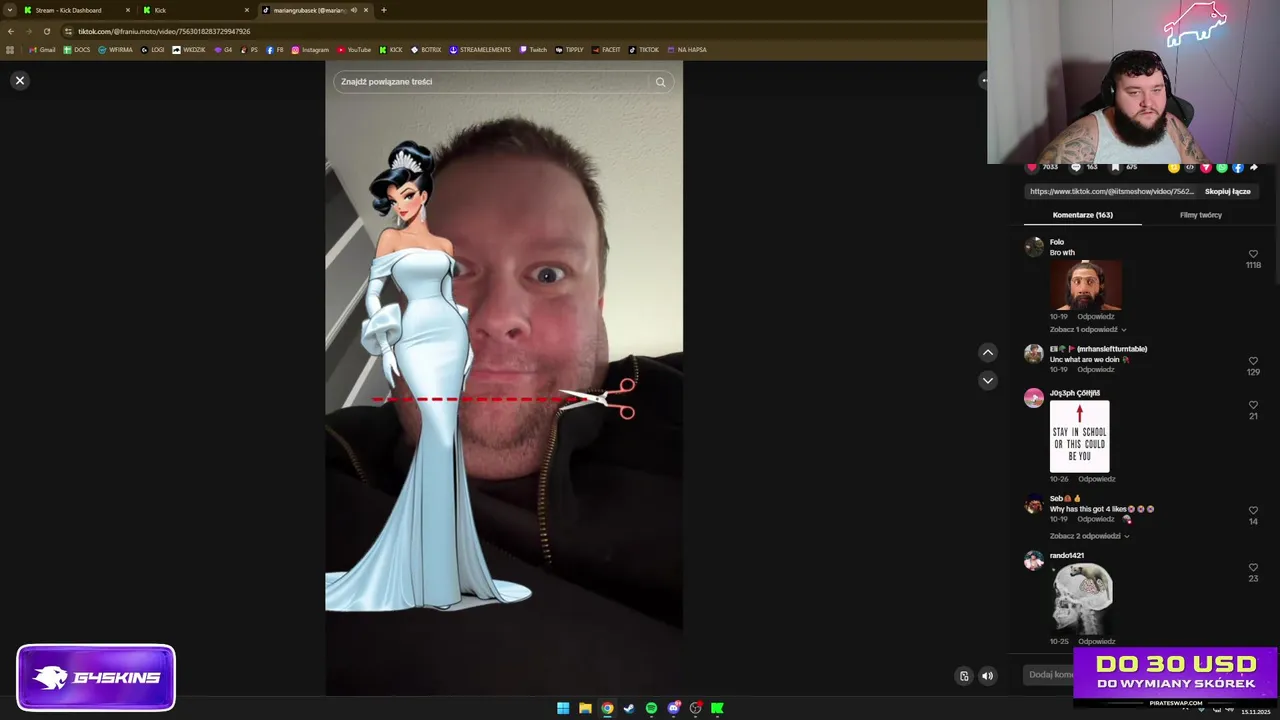Screen dimensions: 1280x720
Task: Select the video link text
Action: point(1112,191)
